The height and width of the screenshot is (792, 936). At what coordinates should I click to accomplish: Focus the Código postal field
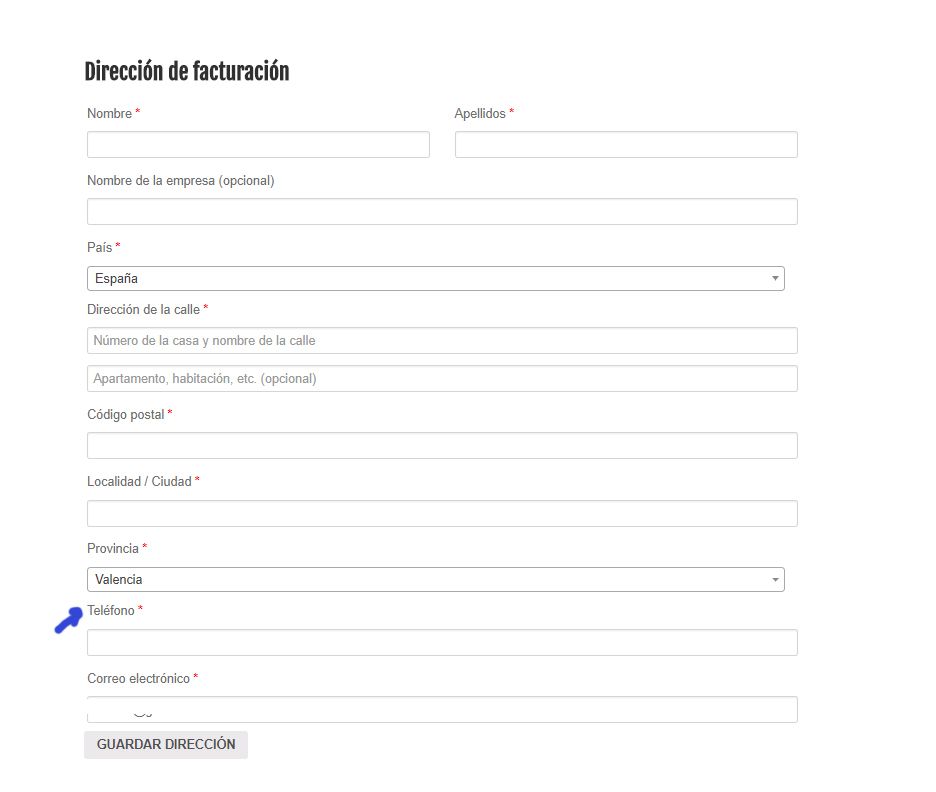(x=442, y=445)
